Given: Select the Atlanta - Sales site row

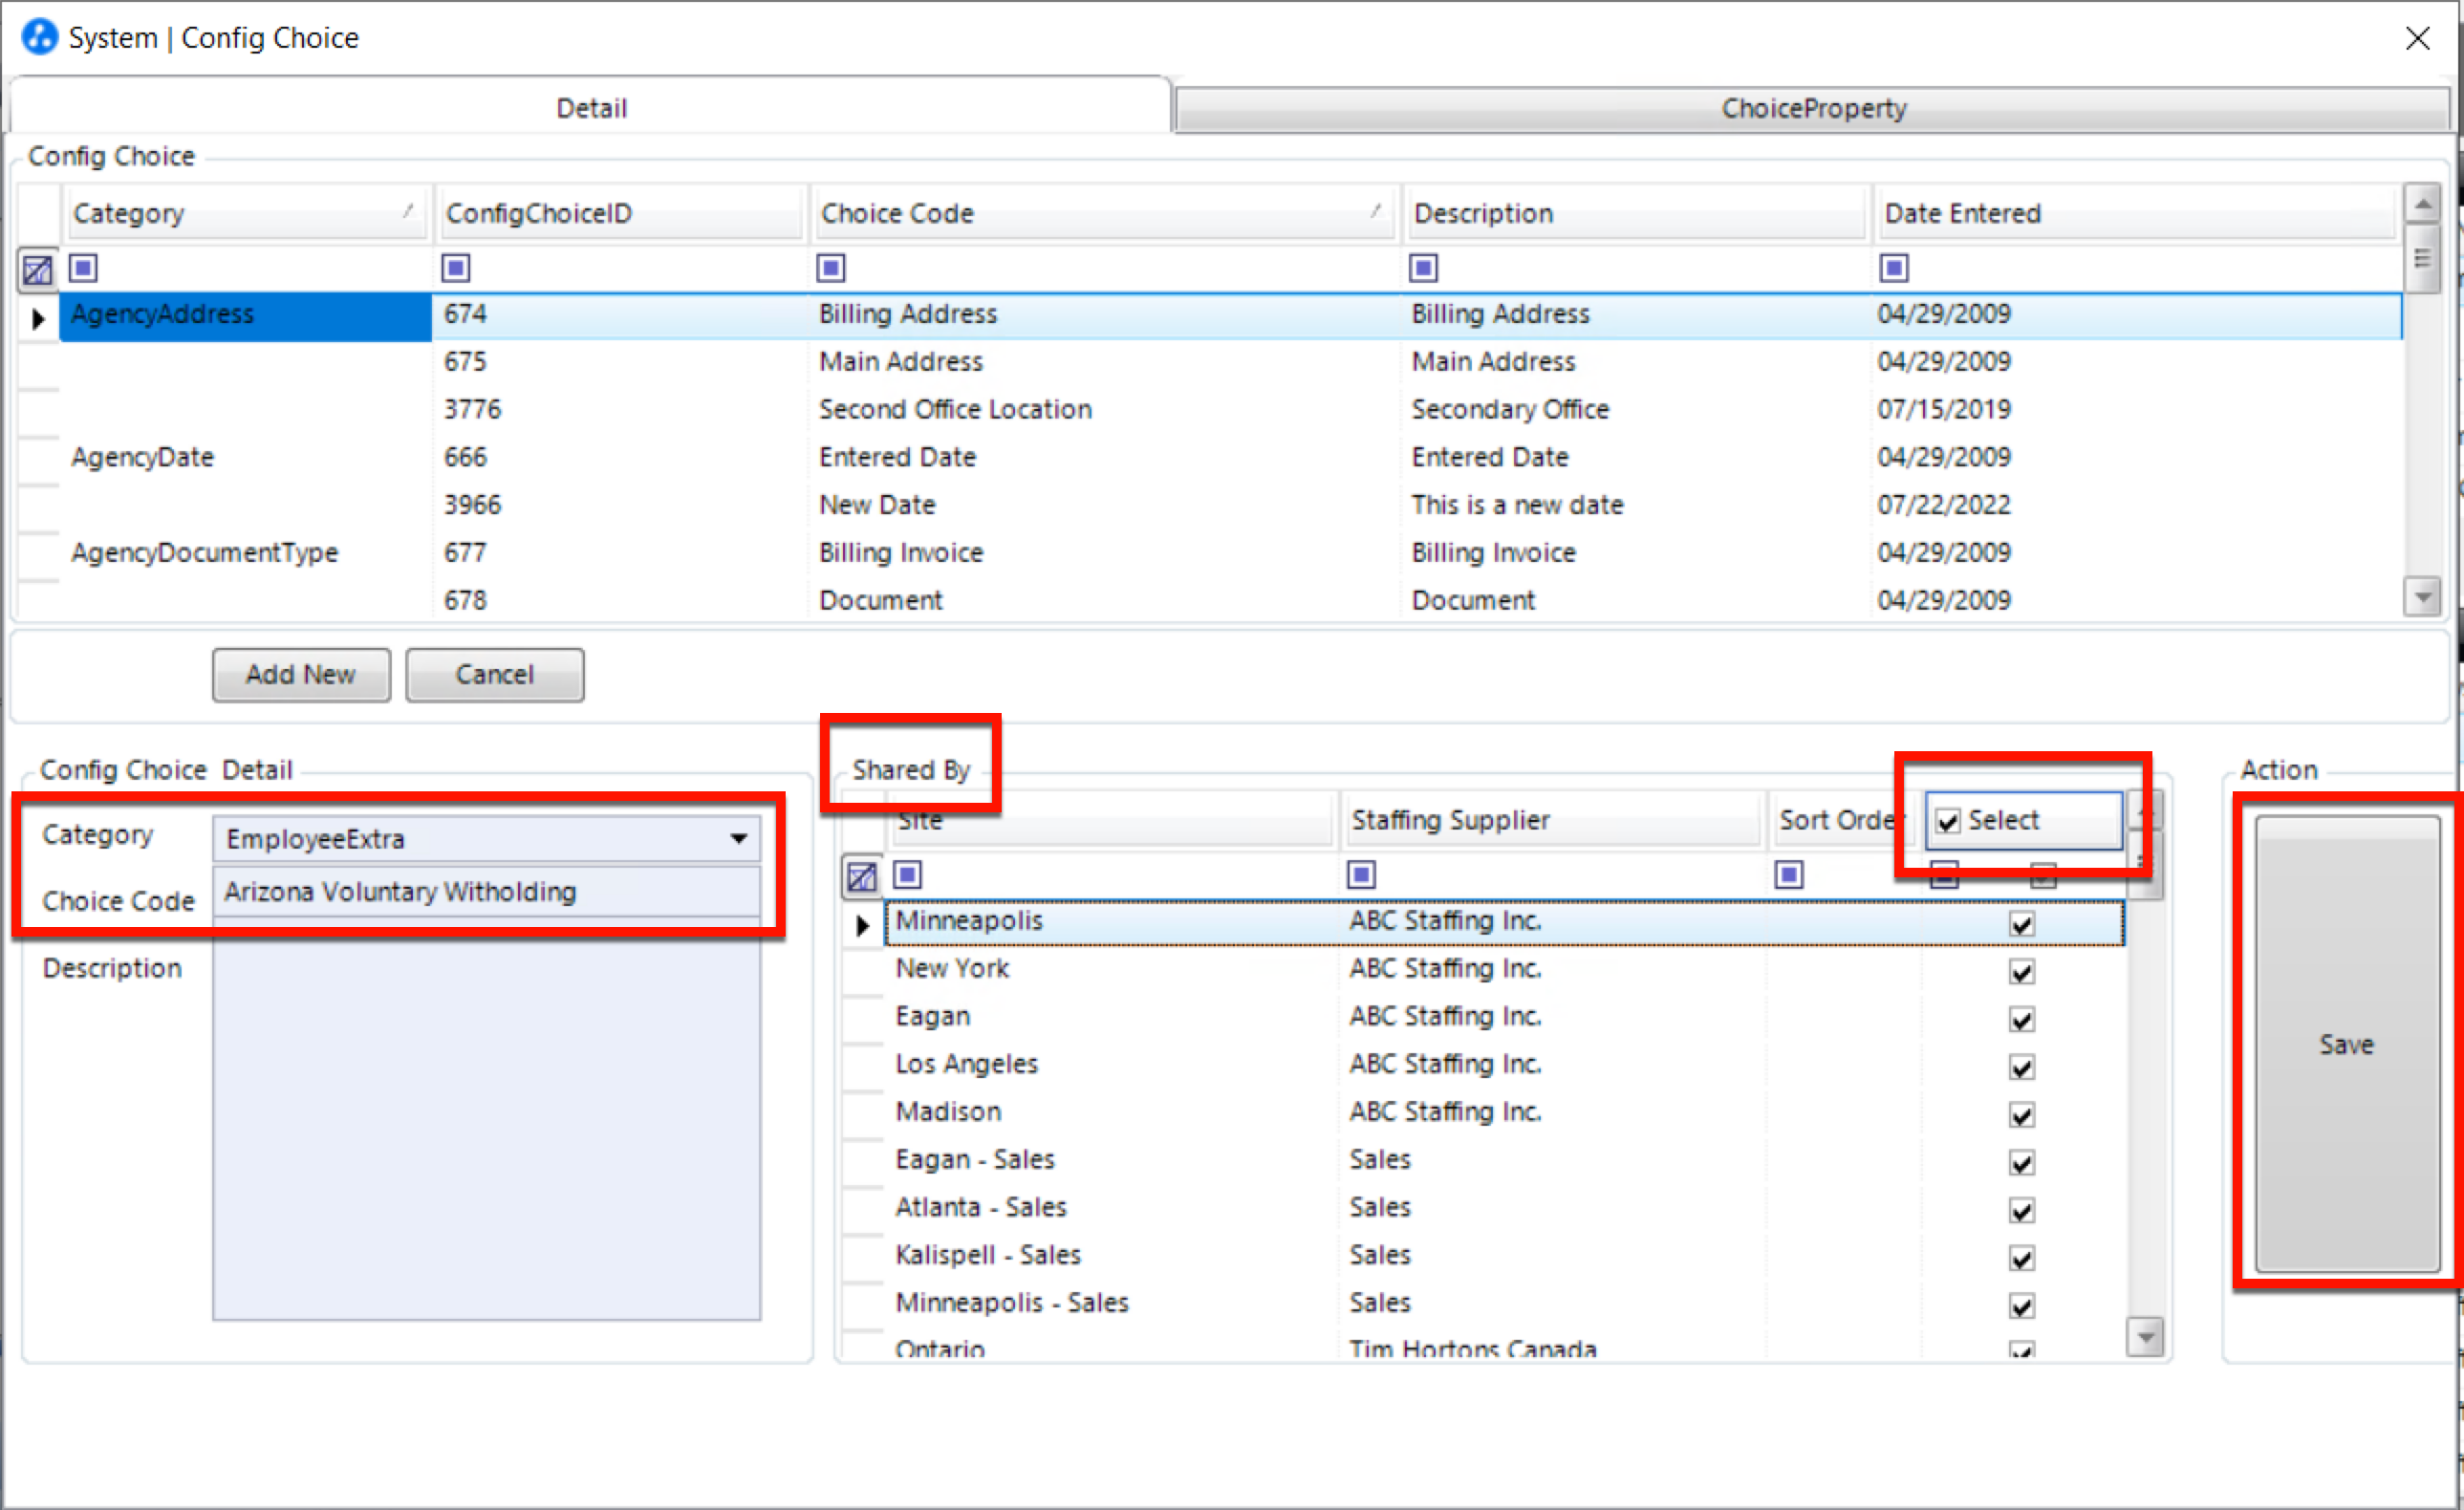Looking at the screenshot, I should click(x=1505, y=1207).
